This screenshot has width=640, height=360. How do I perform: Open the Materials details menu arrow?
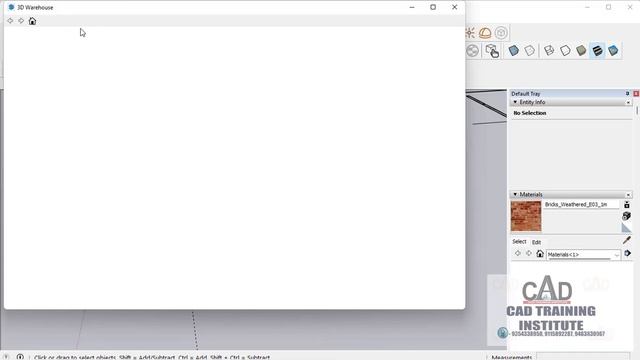[627, 253]
